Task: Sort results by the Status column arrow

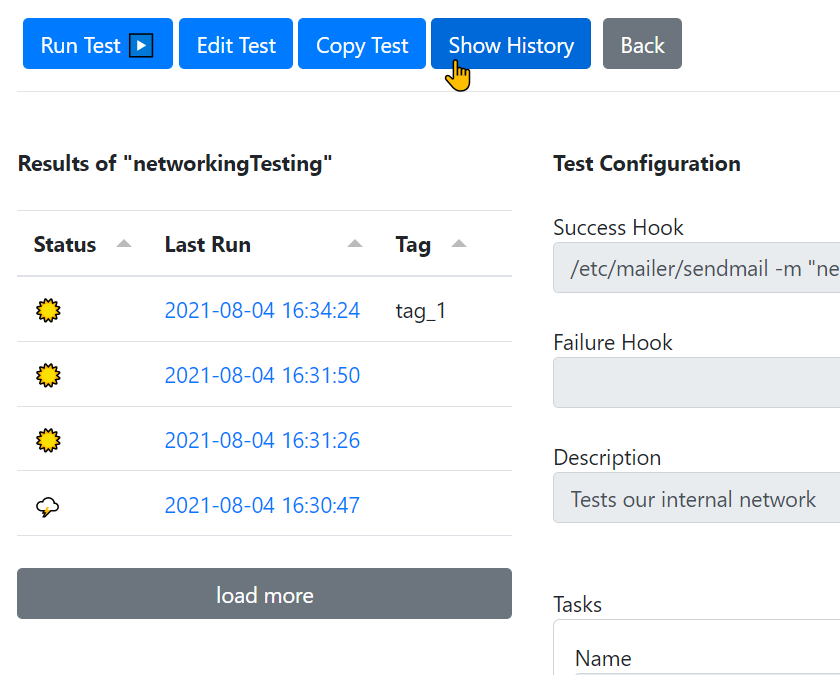Action: click(124, 244)
